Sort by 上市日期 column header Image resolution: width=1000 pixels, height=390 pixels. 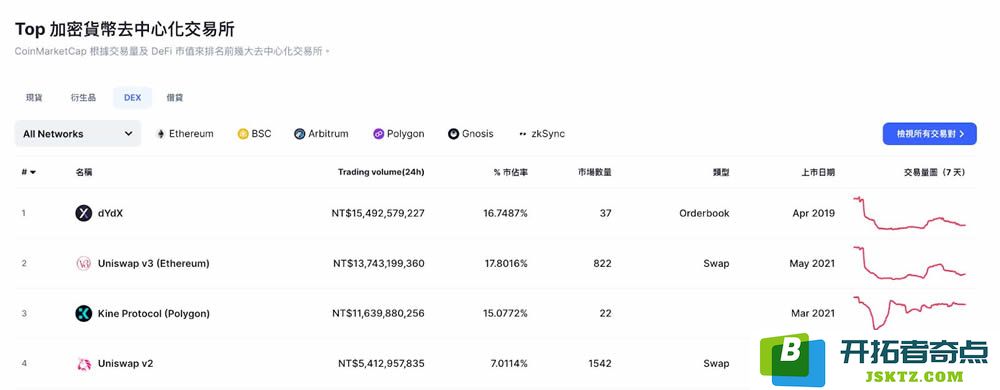818,172
